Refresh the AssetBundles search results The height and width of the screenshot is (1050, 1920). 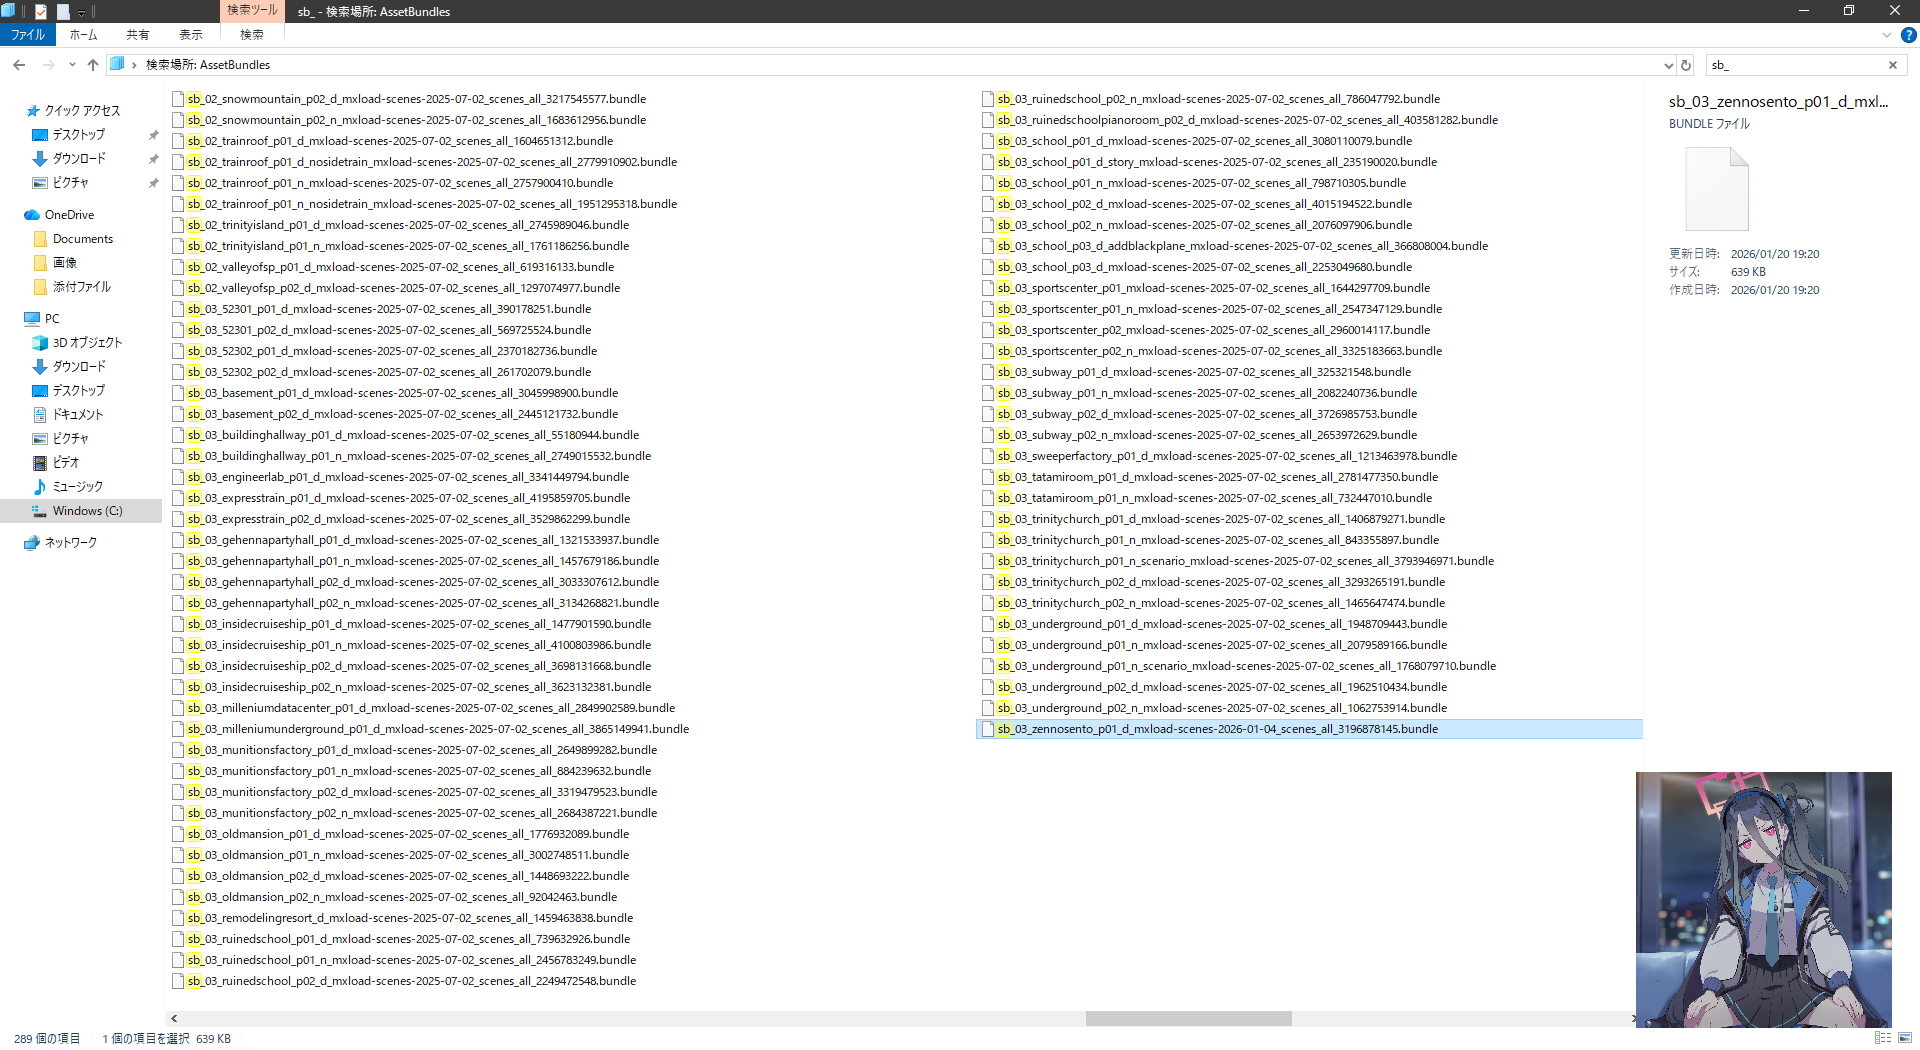[x=1686, y=65]
